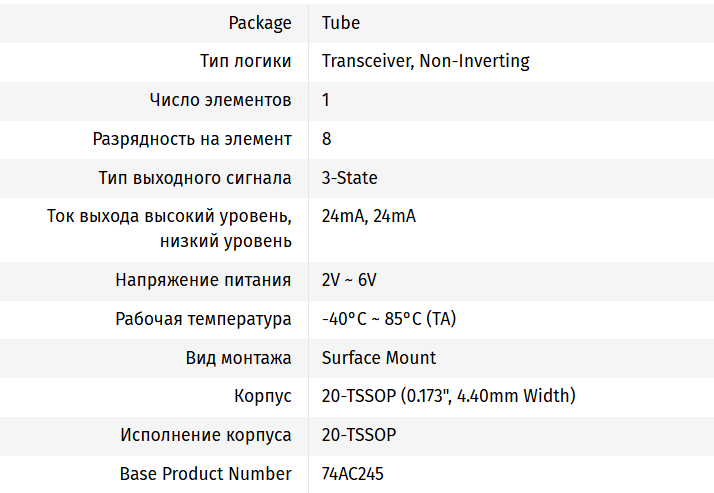
Task: Click the Тип логики label
Action: [246, 61]
